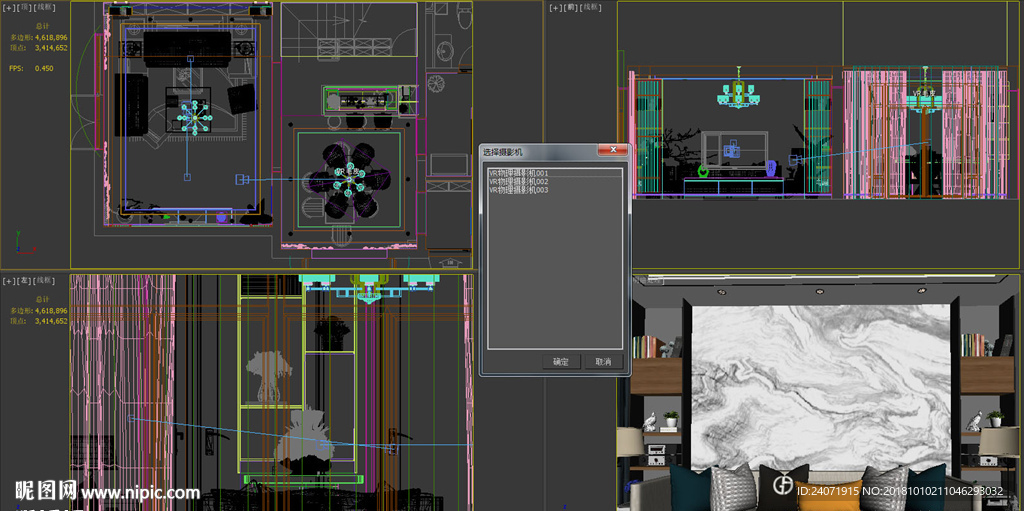Confirm camera selection with 确定 button
1024x511 pixels.
[561, 361]
